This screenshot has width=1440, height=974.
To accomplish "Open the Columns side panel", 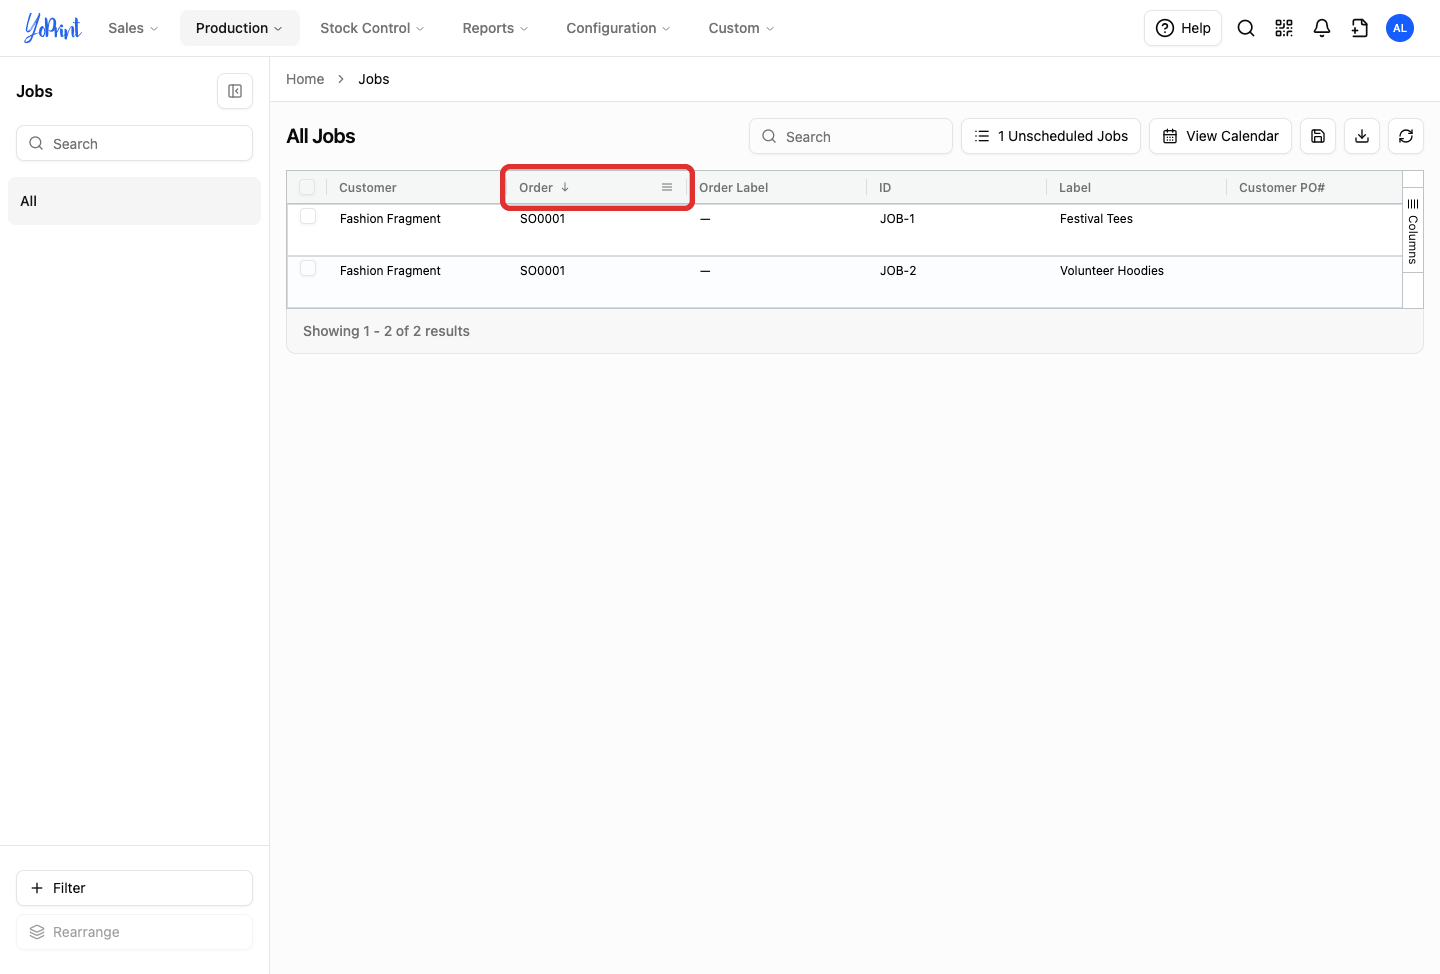I will pos(1413,231).
